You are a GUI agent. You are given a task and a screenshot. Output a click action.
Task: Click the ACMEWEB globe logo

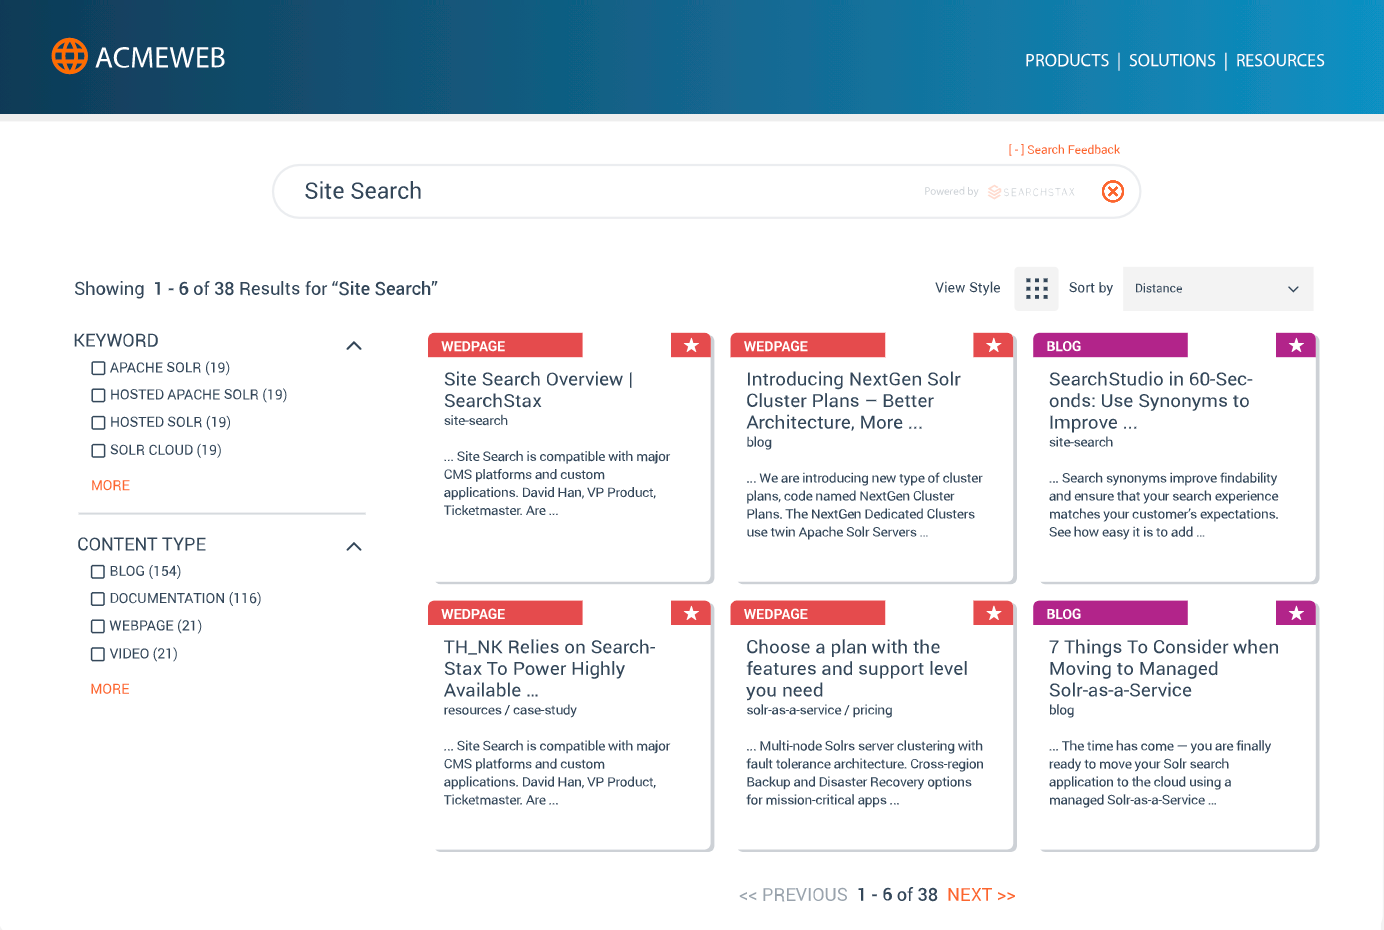pos(68,56)
